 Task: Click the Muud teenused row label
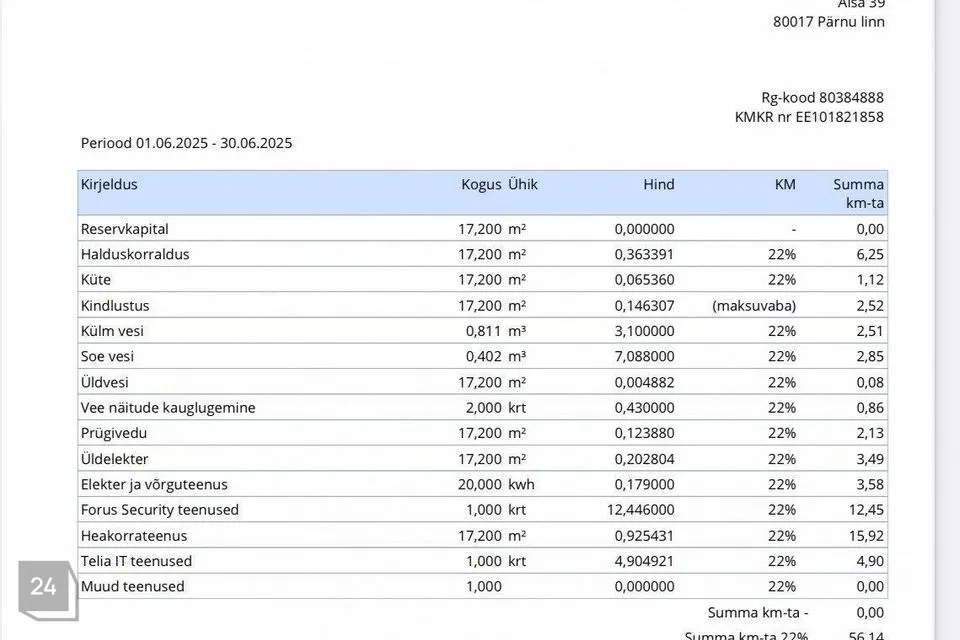click(132, 586)
